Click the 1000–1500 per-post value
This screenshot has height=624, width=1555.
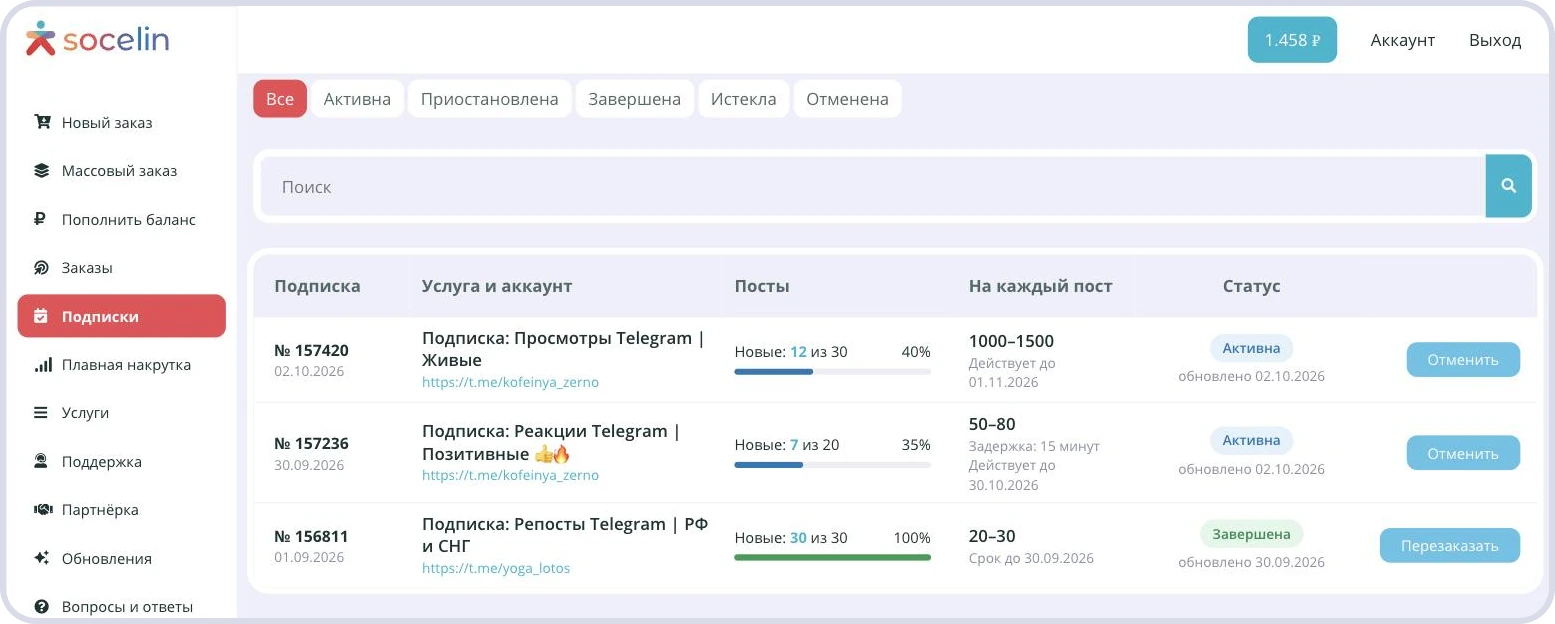pyautogui.click(x=1011, y=341)
